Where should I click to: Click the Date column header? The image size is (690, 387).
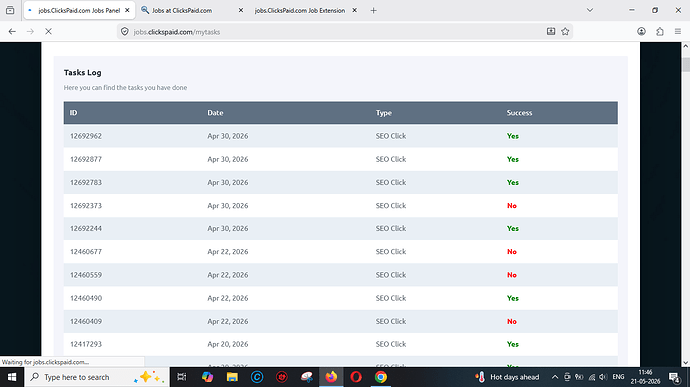pos(215,113)
